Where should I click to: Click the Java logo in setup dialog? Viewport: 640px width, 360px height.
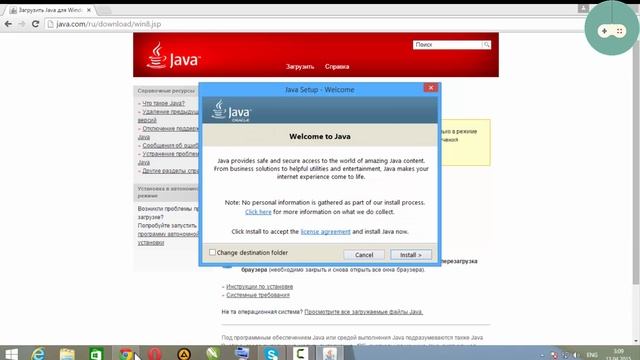[231, 111]
